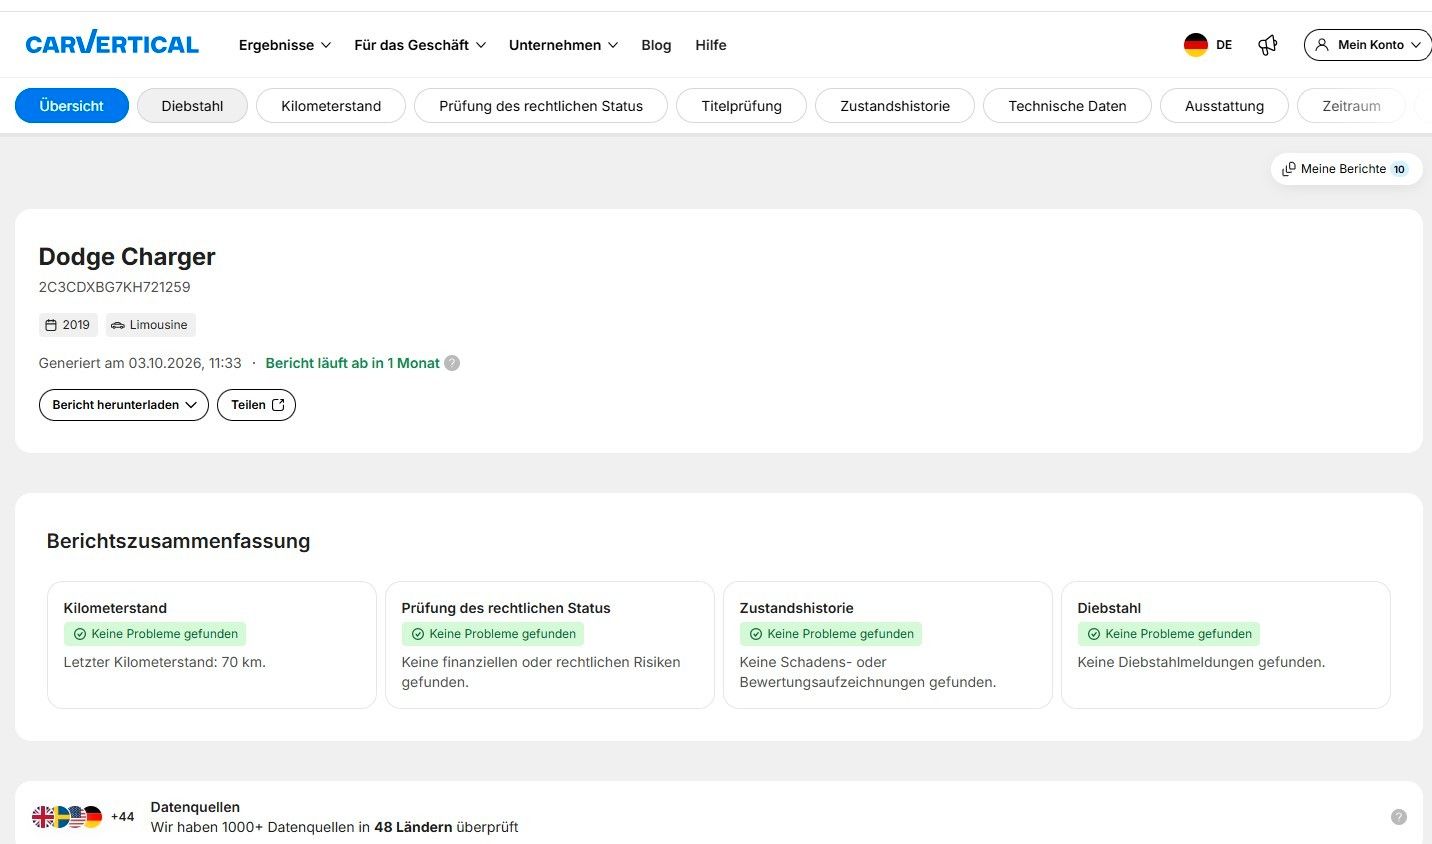
Task: Open the DE language selector
Action: [1208, 45]
